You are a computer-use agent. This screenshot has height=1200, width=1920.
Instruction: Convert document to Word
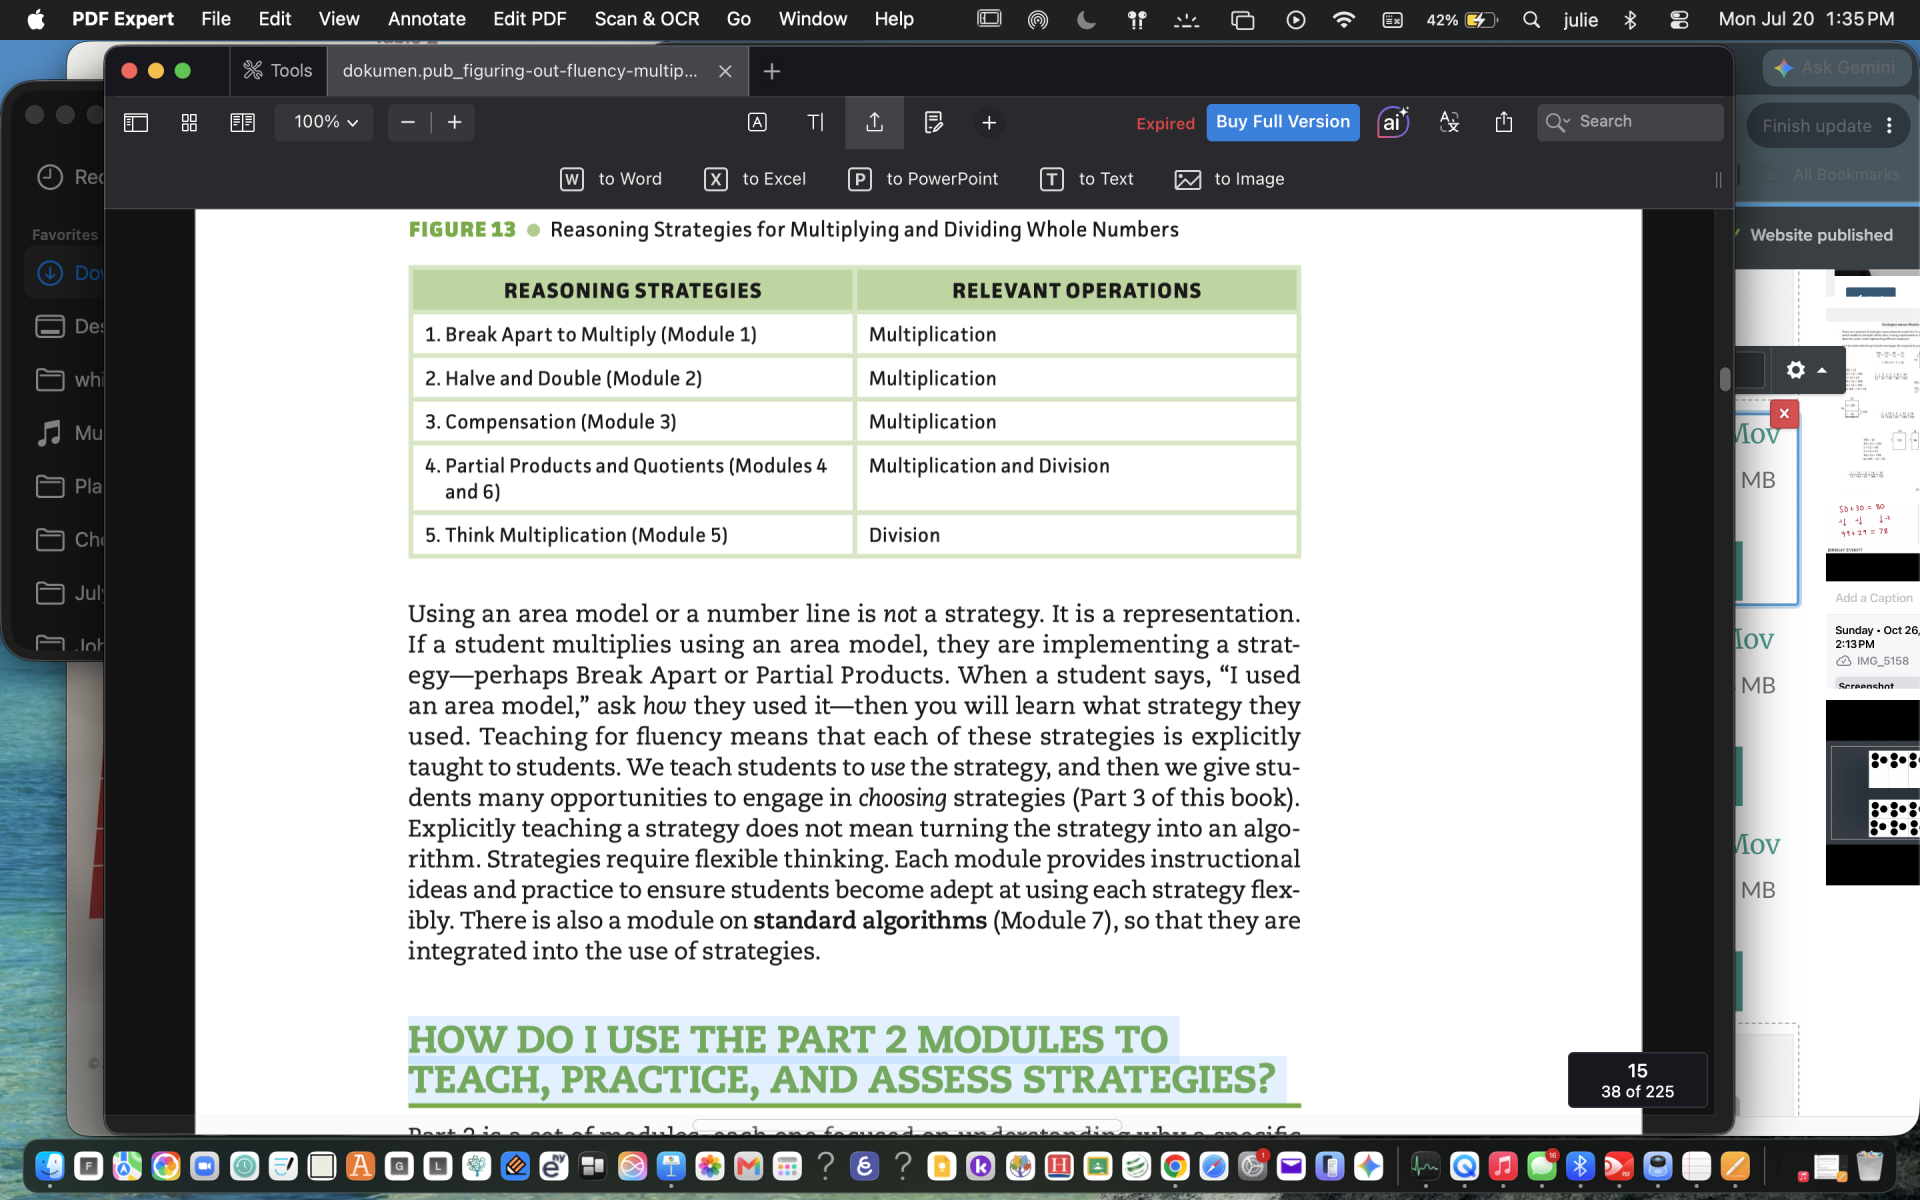(611, 179)
